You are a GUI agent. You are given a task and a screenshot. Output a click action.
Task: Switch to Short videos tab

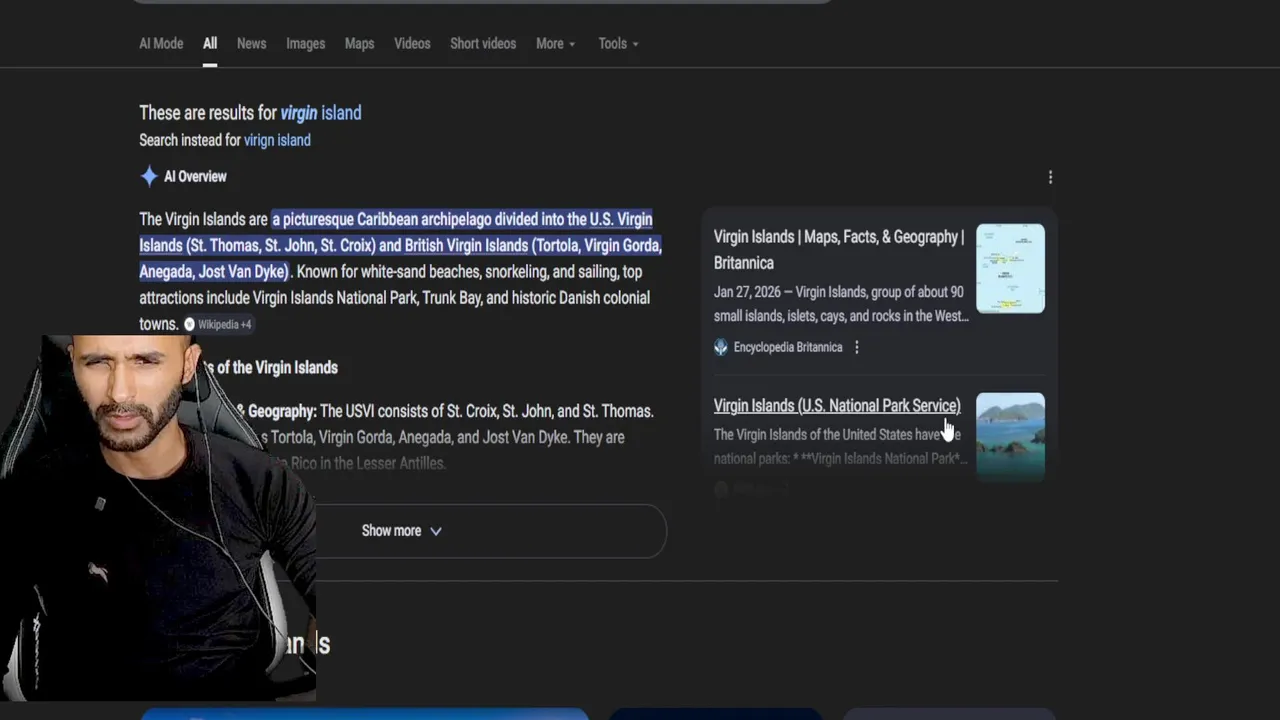[x=483, y=44]
